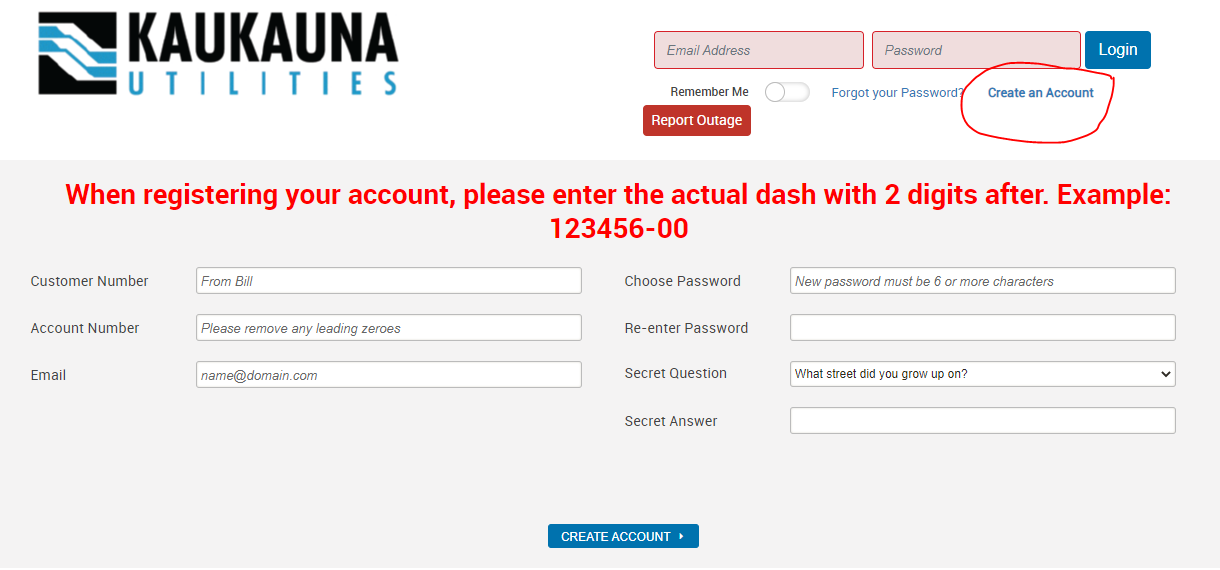Viewport: 1220px width, 570px height.
Task: Click the registration Email field
Action: tap(389, 375)
